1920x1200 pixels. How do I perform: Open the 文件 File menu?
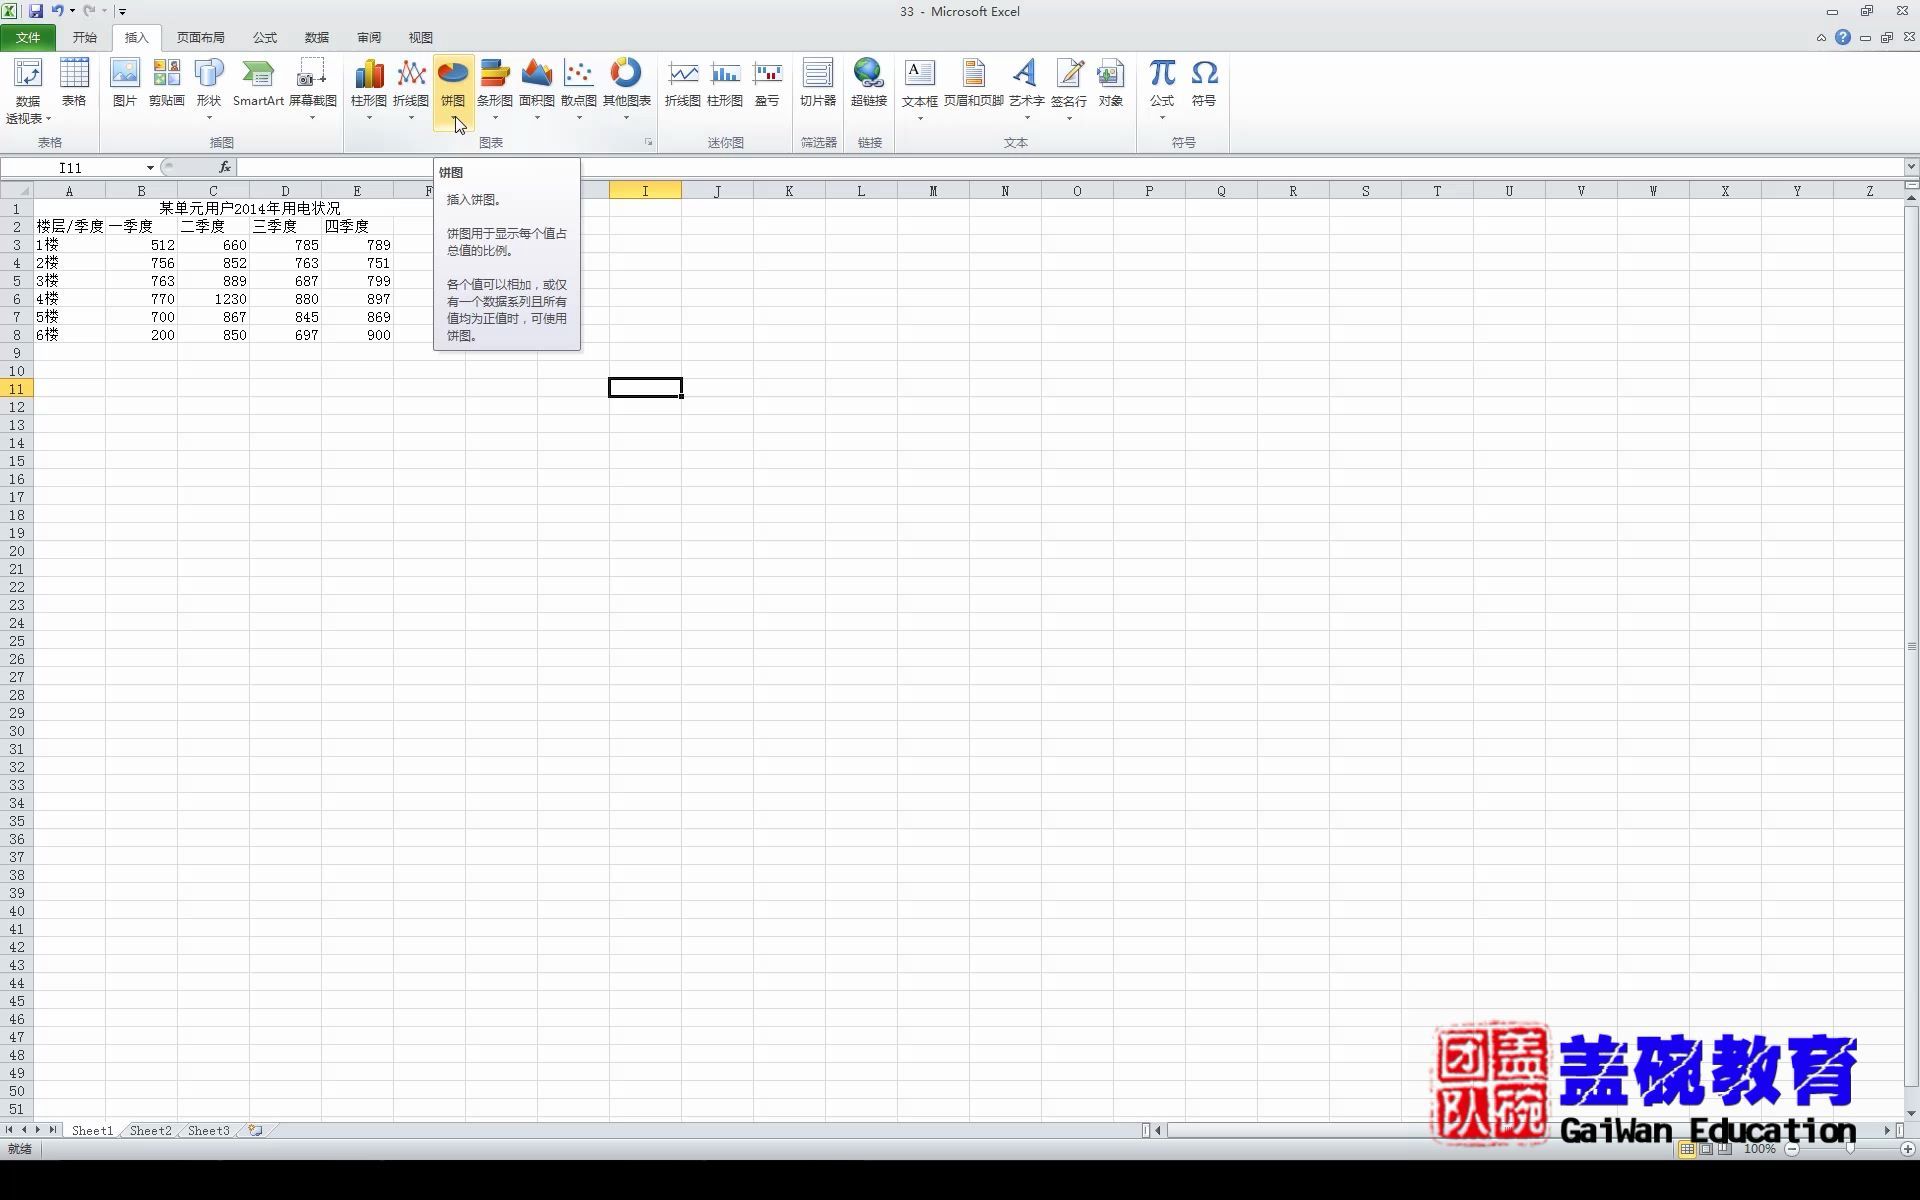click(x=28, y=38)
